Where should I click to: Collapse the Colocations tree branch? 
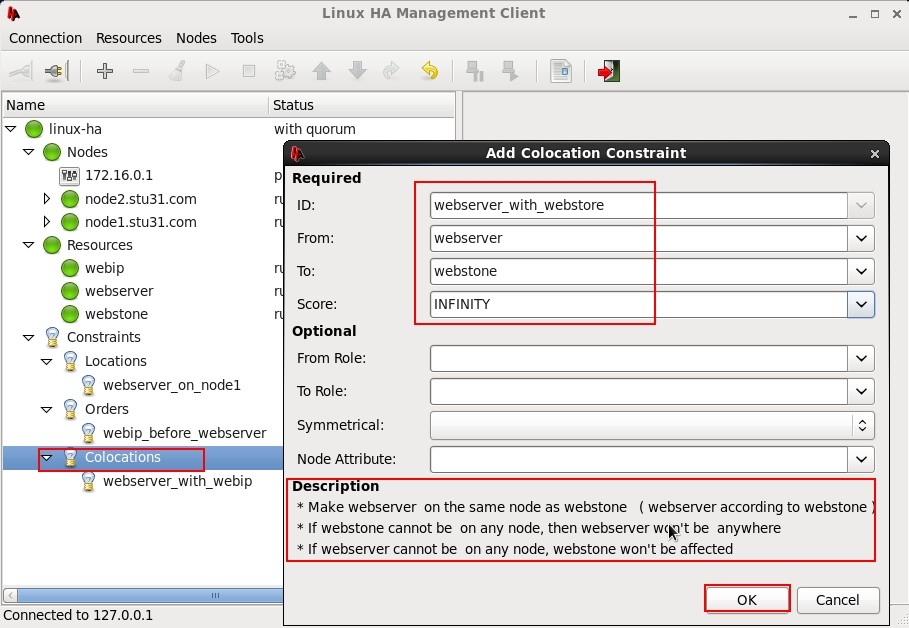point(47,458)
